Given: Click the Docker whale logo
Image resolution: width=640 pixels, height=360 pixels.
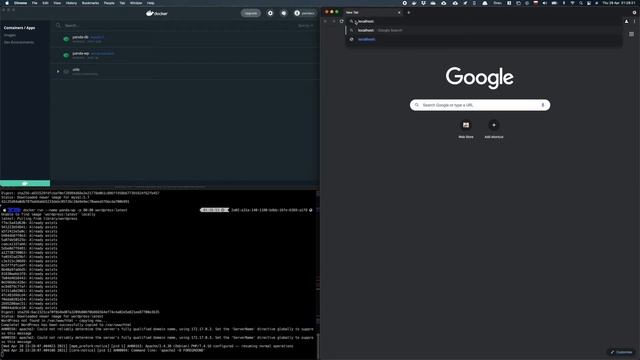Looking at the screenshot, I should click(x=157, y=13).
